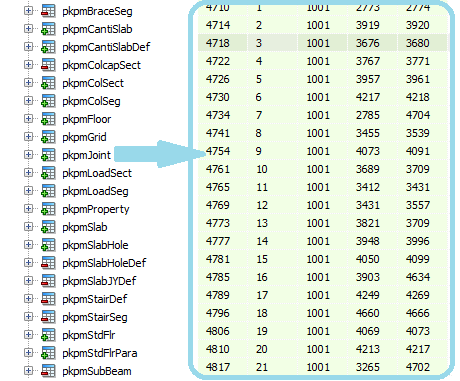The image size is (460, 381).
Task: Click cell 3771 in row 4
Action: (x=418, y=61)
